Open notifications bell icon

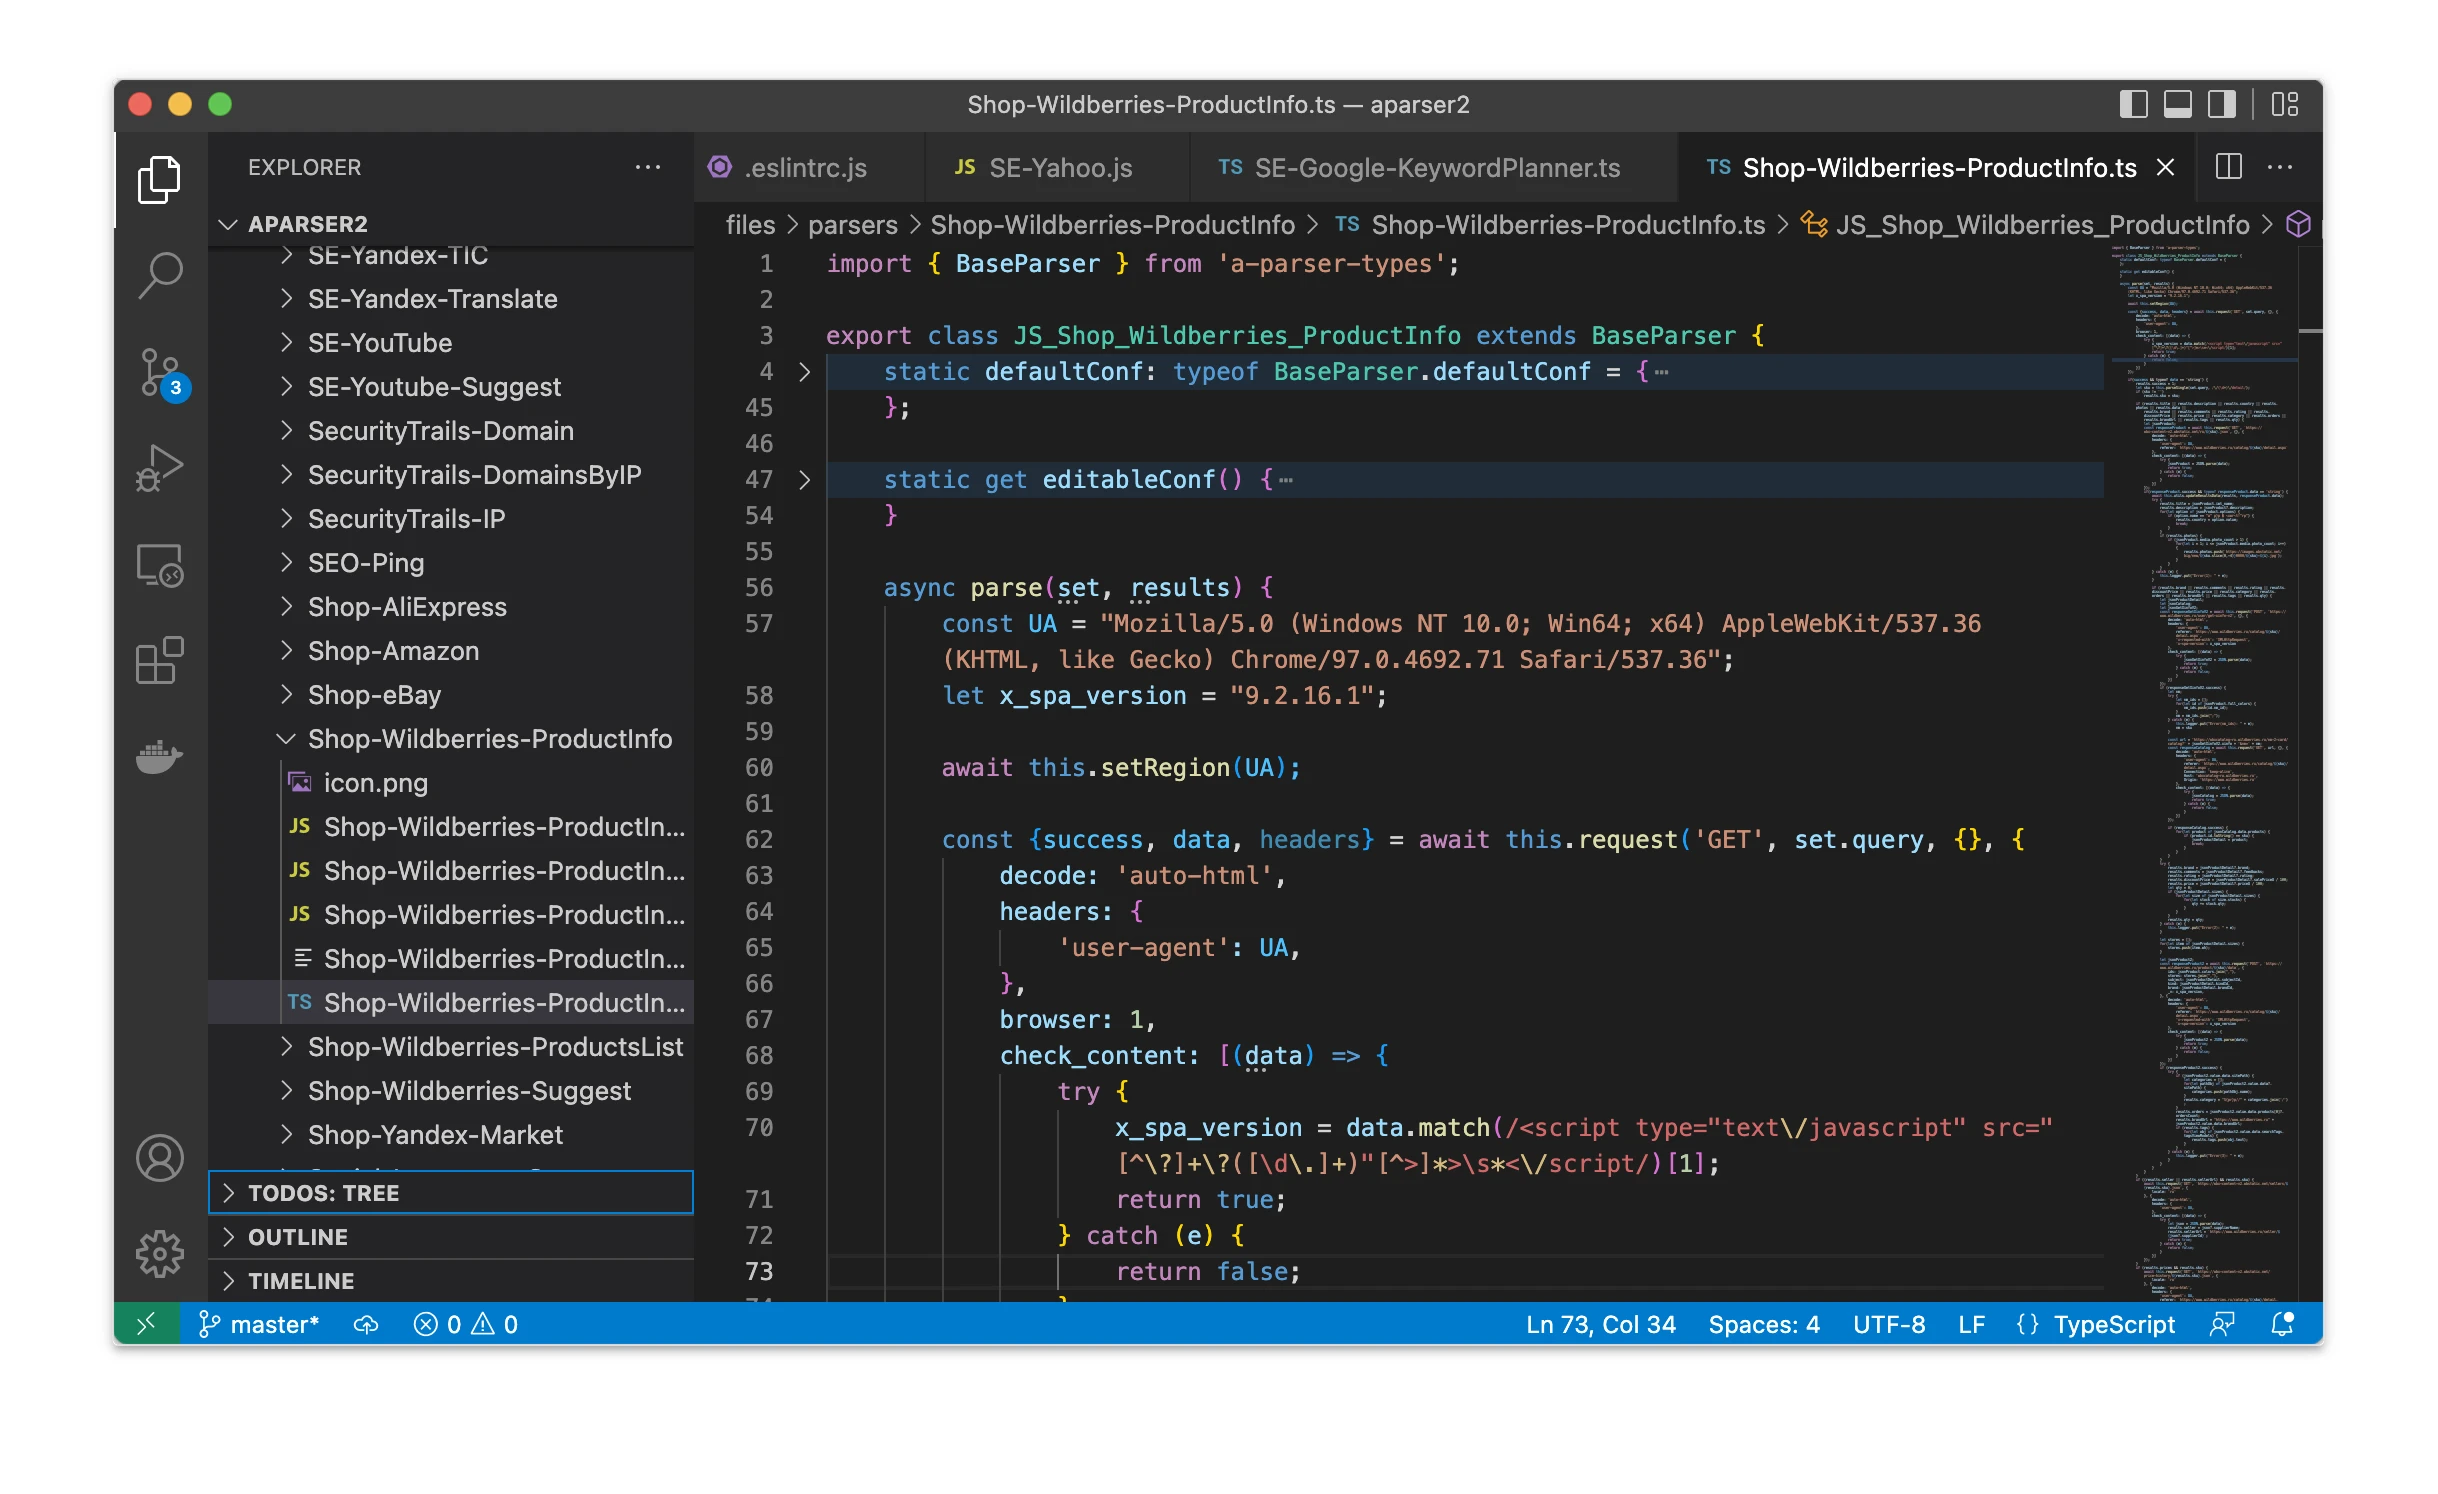click(2282, 1324)
